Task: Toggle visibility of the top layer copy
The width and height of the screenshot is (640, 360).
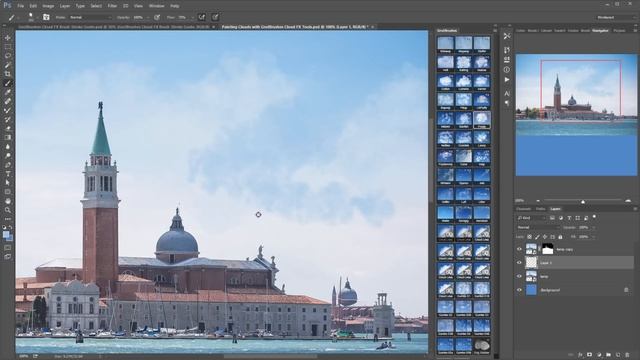Action: 519,249
